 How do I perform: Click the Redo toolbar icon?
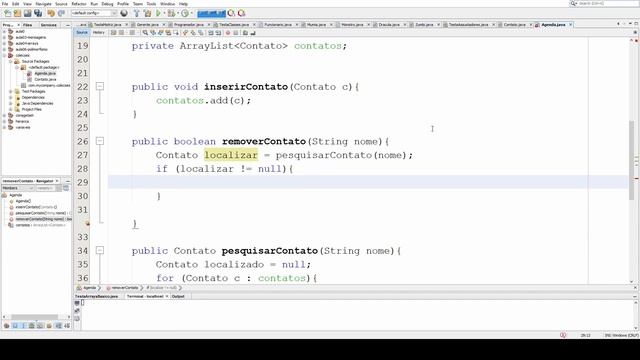point(61,13)
